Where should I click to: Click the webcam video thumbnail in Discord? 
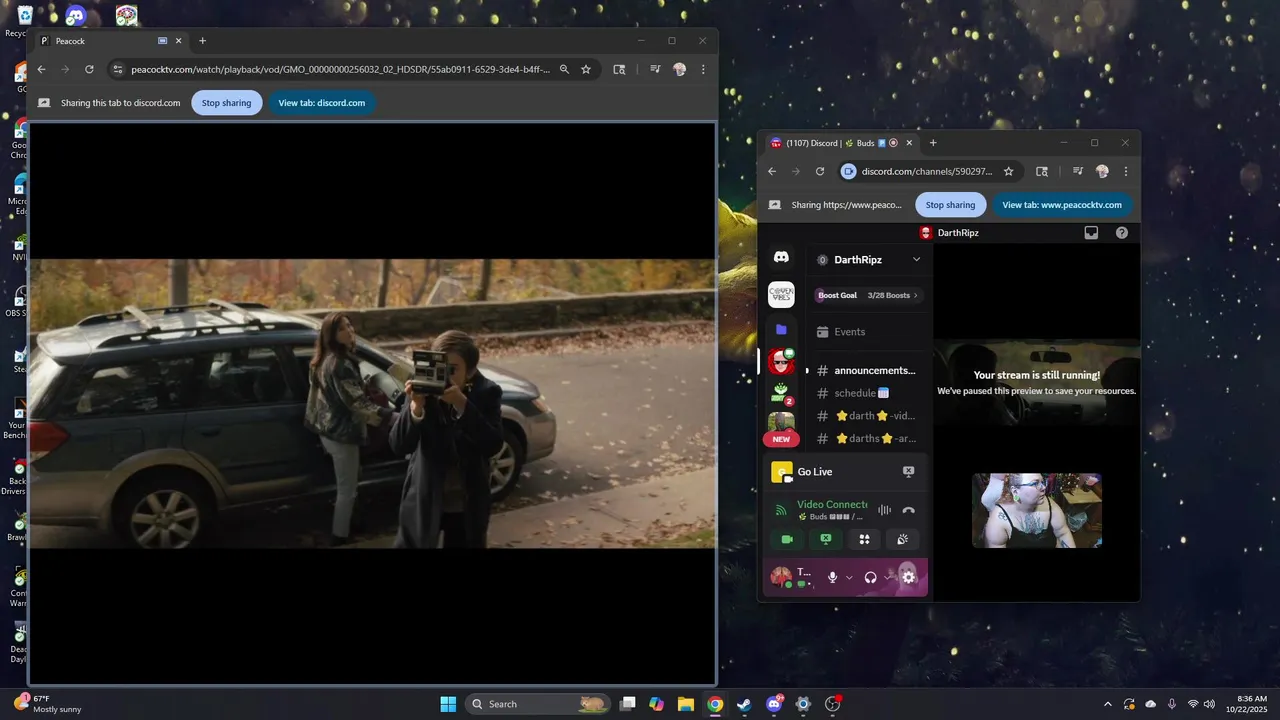pyautogui.click(x=1037, y=510)
